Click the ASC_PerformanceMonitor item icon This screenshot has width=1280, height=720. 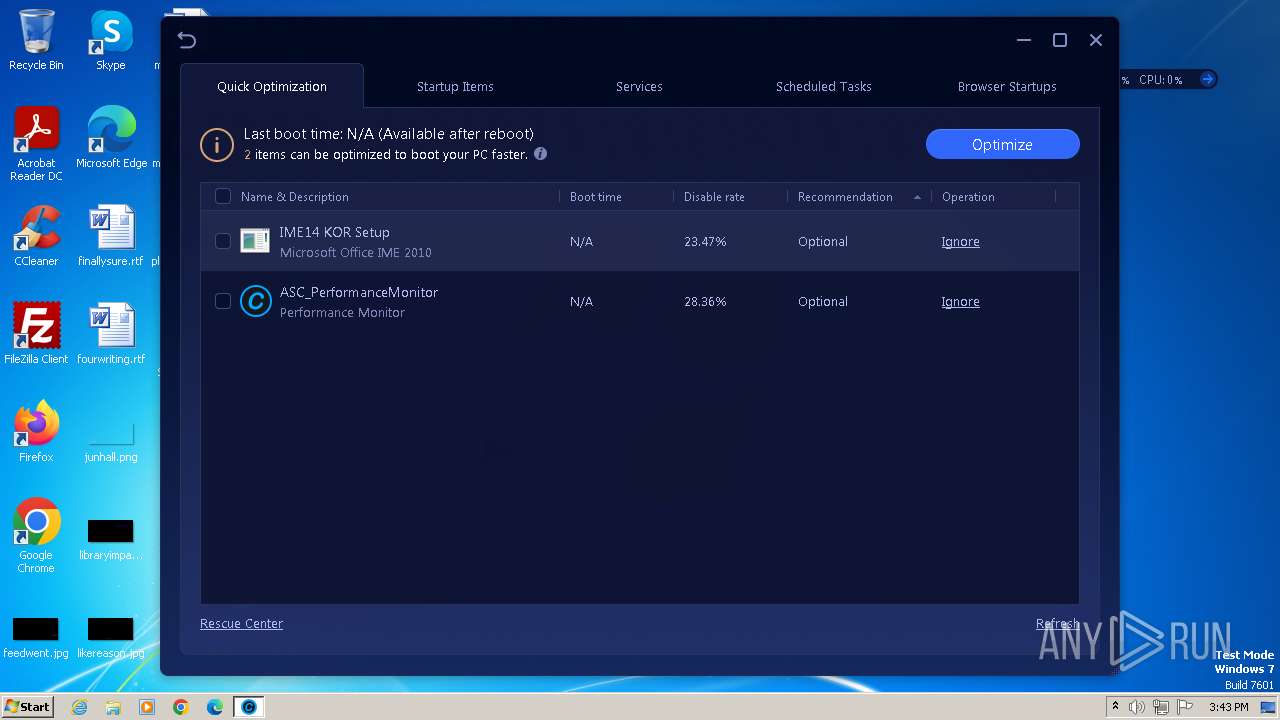pyautogui.click(x=255, y=301)
